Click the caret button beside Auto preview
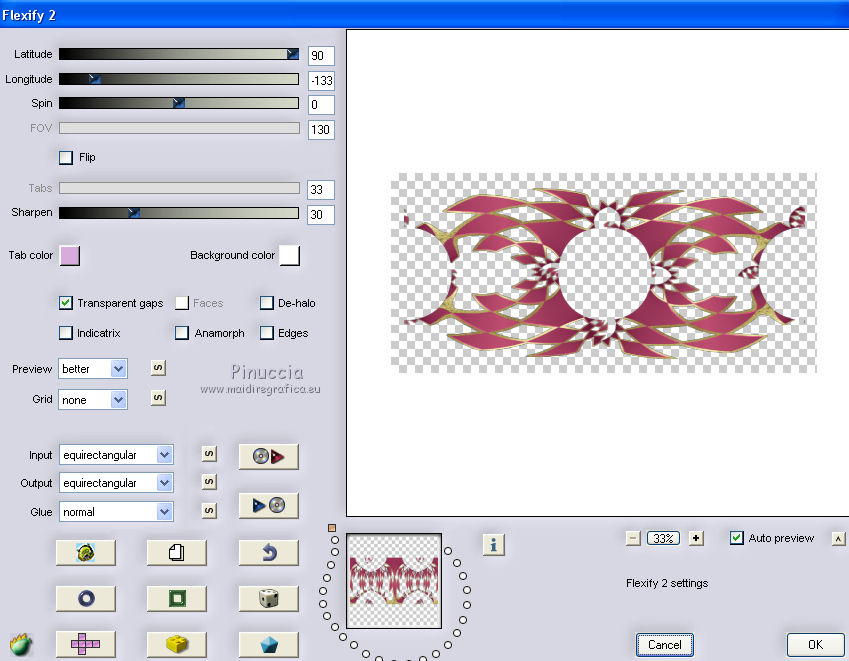Viewport: 849px width, 661px height. coord(838,539)
